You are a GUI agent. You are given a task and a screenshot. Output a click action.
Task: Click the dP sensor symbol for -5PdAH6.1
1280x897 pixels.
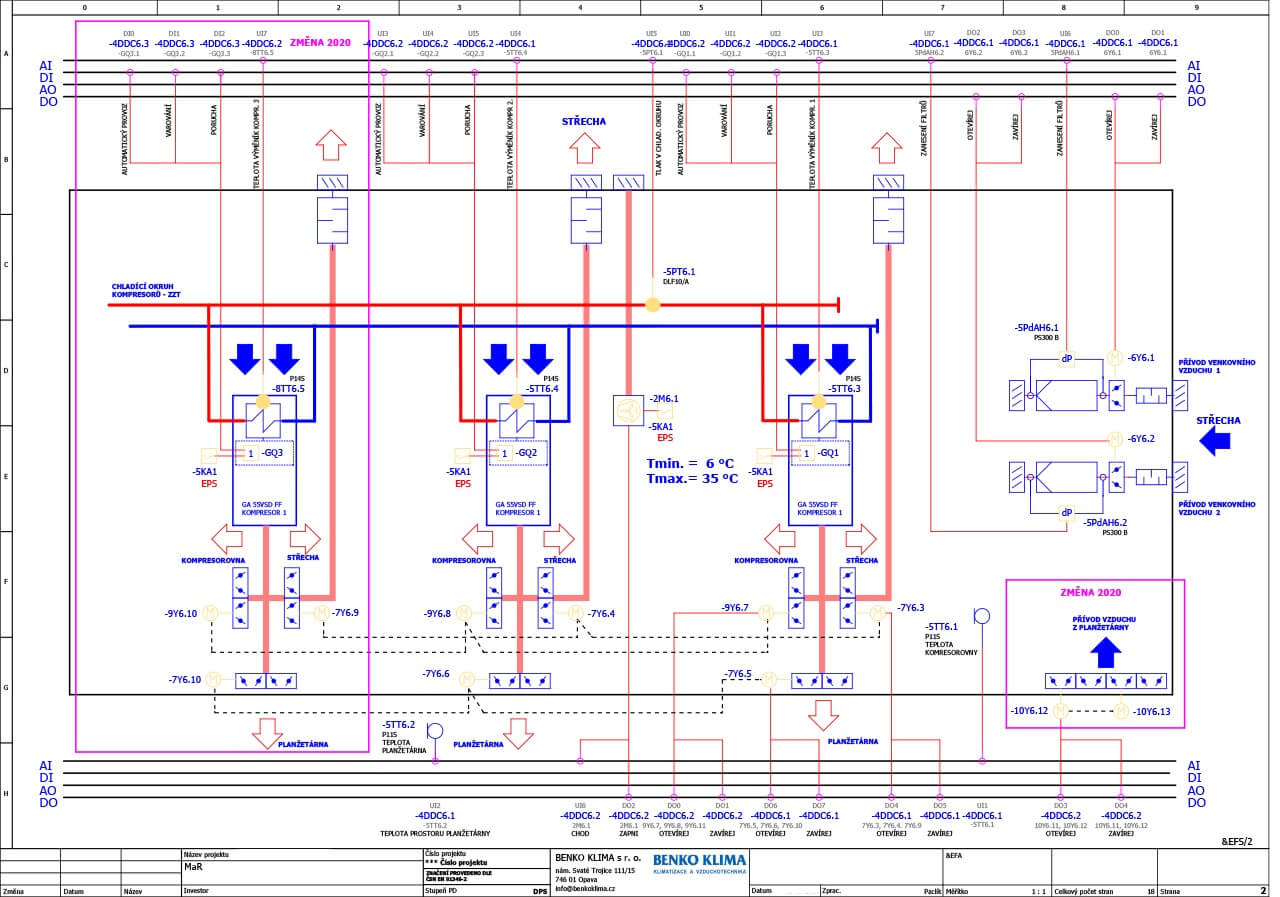[1067, 359]
